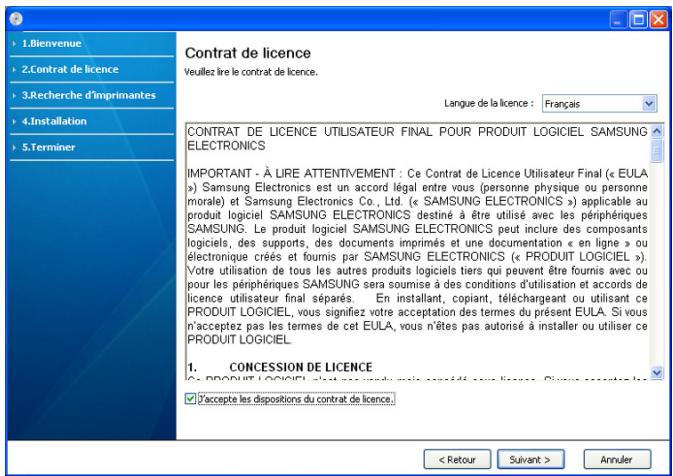The width and height of the screenshot is (673, 476).
Task: Go to 3.Recherche d'imprimantes step
Action: 88,95
